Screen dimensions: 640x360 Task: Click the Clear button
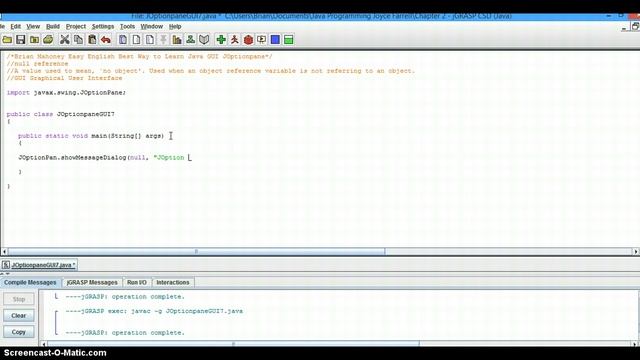(19, 316)
